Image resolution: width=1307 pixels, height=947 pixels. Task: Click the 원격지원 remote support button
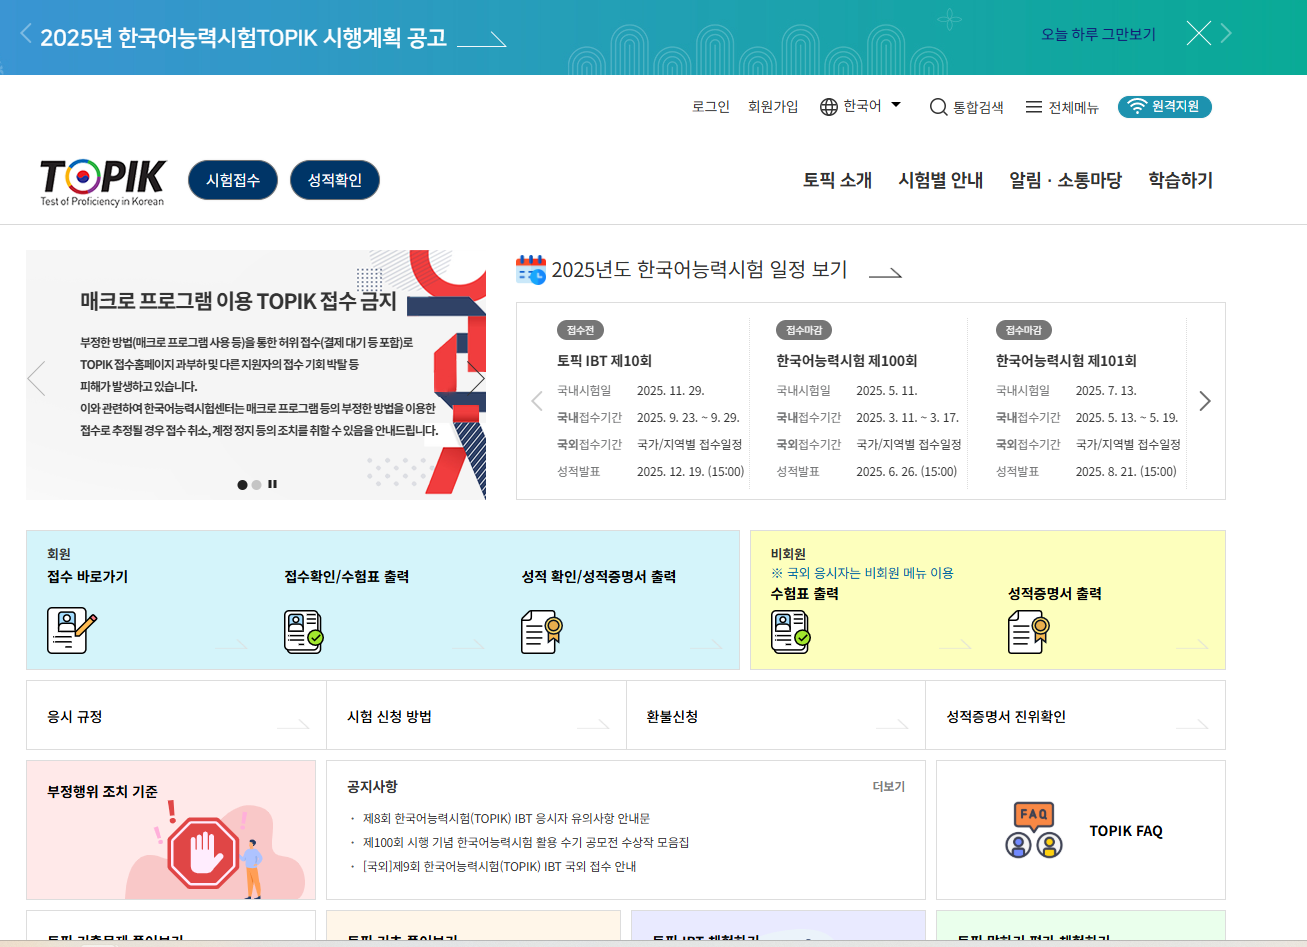click(1164, 107)
